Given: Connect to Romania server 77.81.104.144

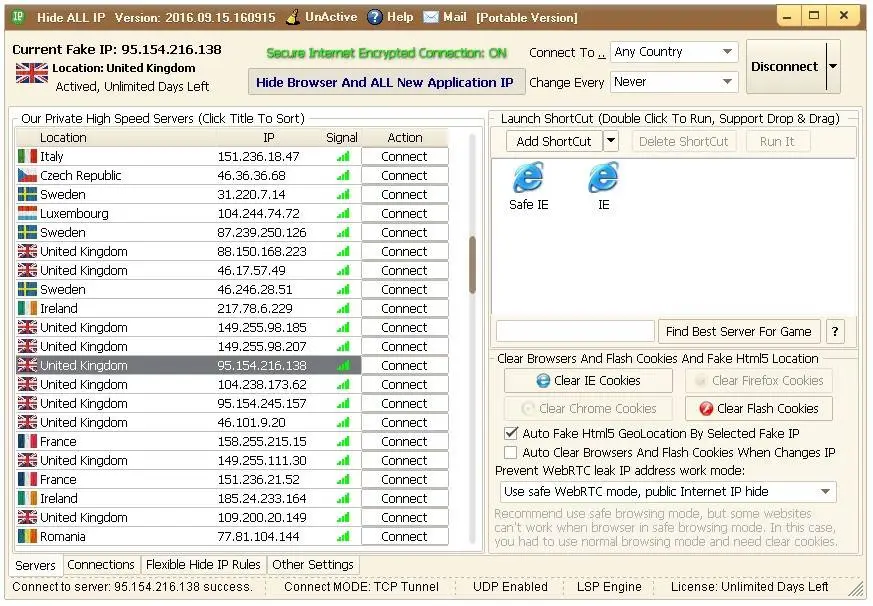Looking at the screenshot, I should tap(405, 536).
